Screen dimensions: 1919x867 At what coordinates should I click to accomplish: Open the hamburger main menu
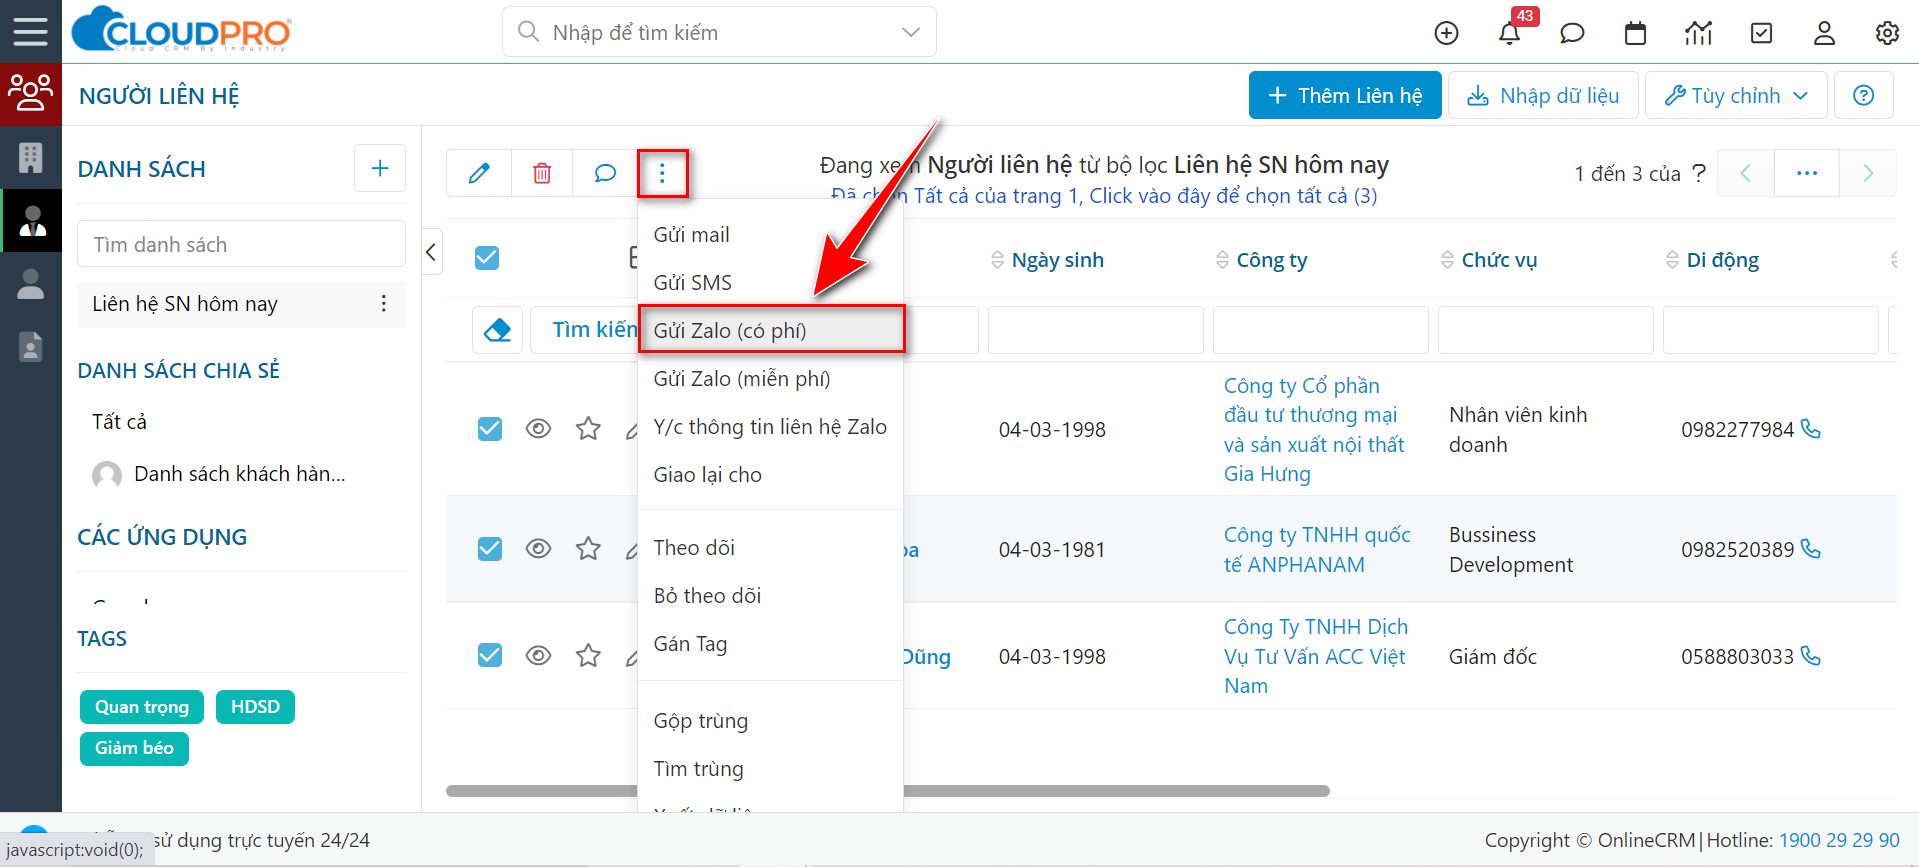30,32
